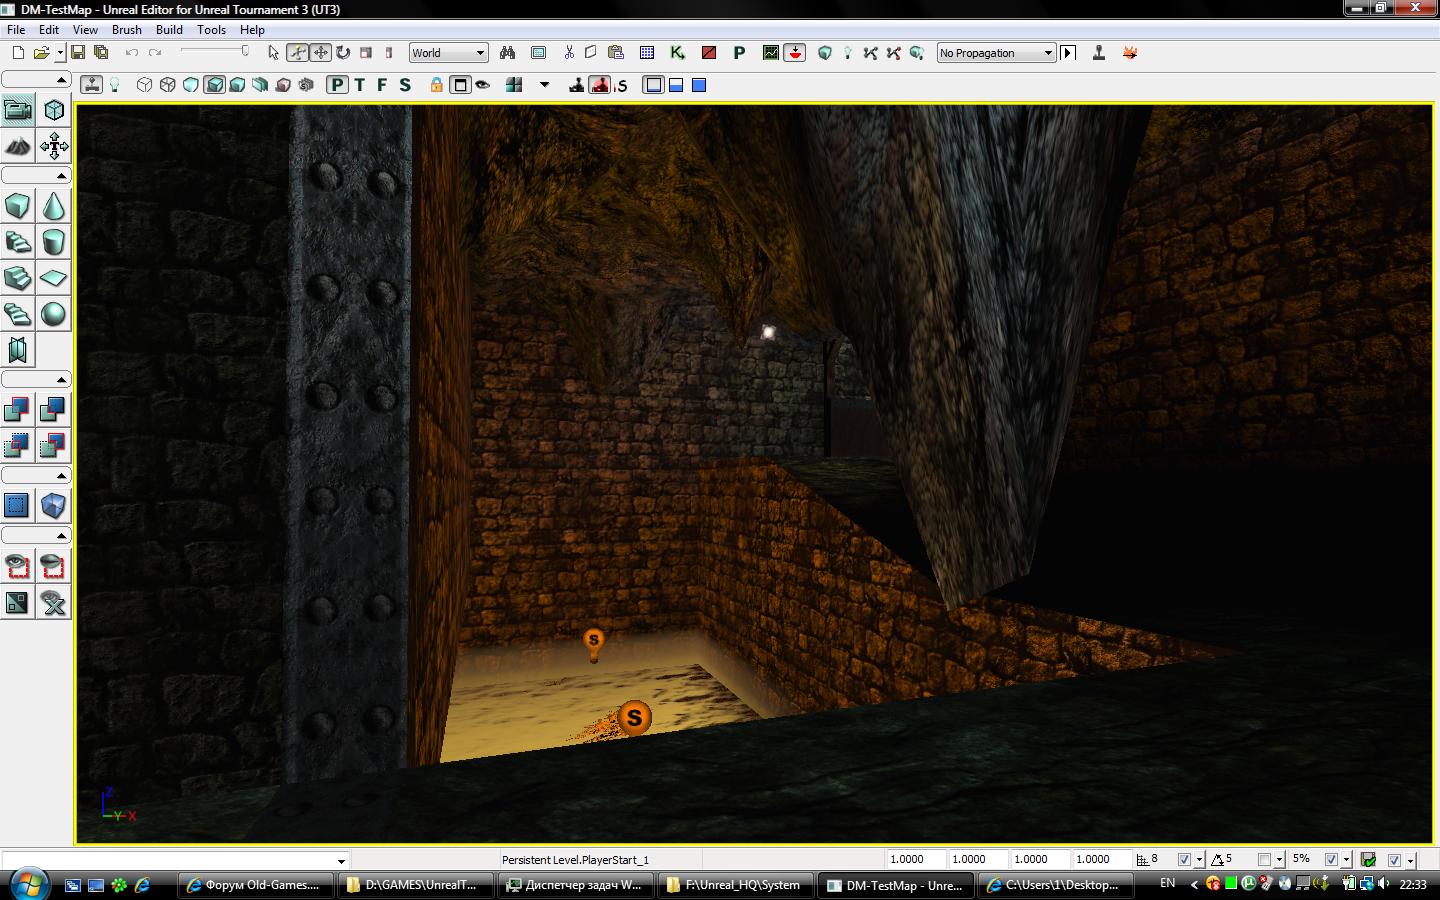Select the Cone brush builder tool
Screen dimensions: 1440x900
53,207
